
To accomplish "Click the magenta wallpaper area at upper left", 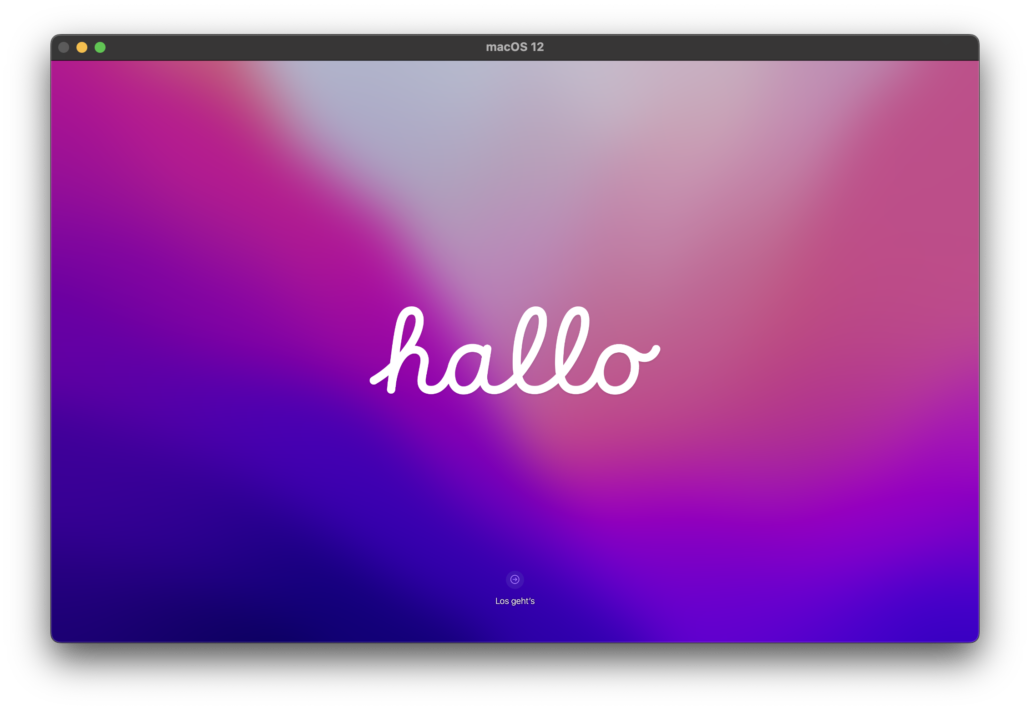I will [150, 150].
